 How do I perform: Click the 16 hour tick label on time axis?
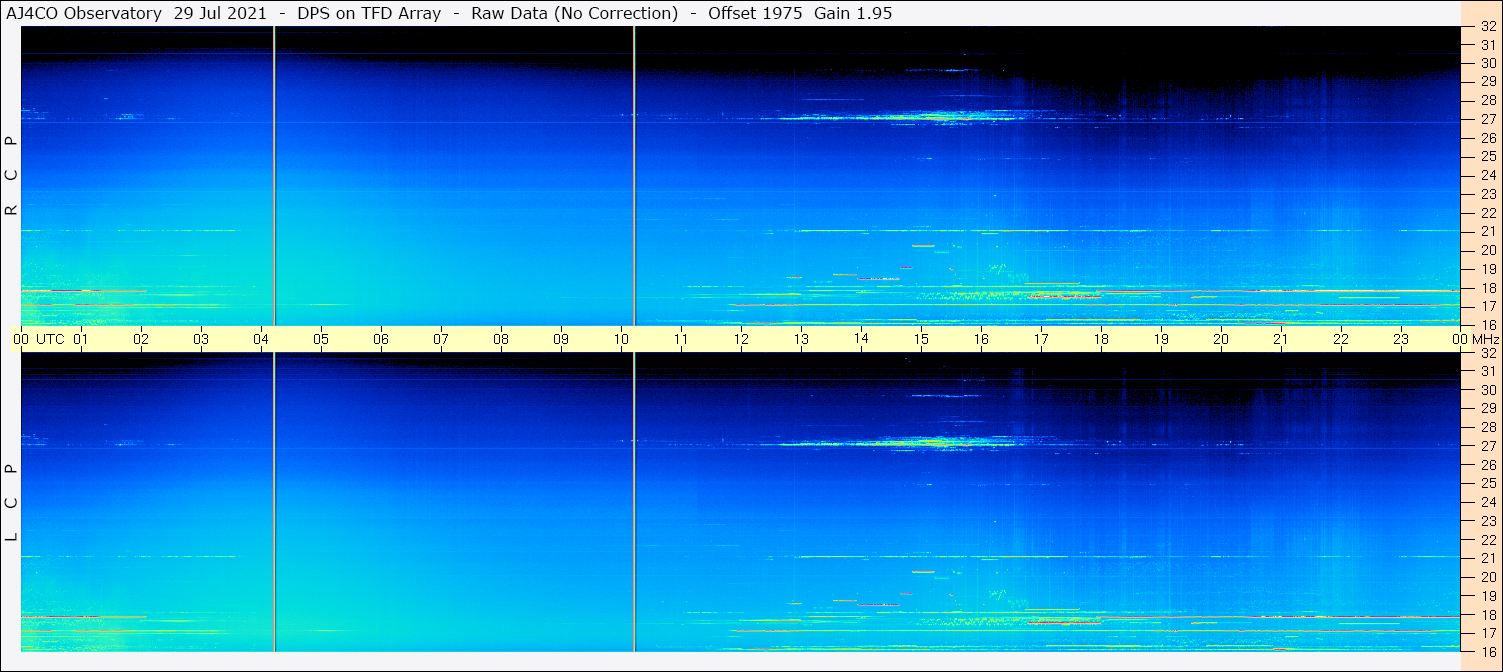pos(981,339)
